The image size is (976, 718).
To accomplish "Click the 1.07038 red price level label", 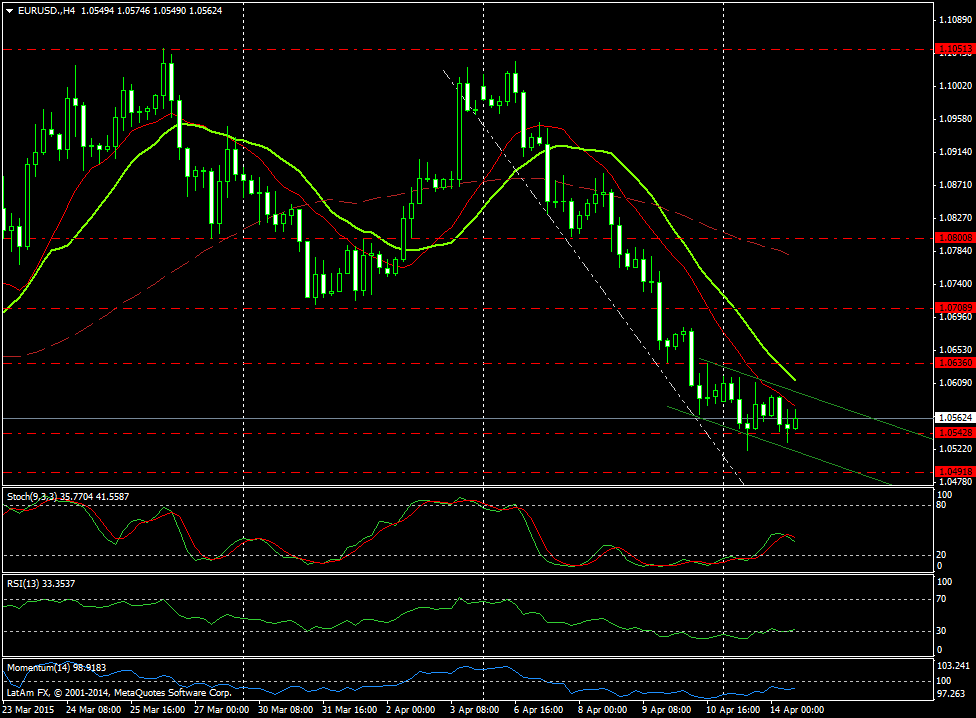I will 953,308.
